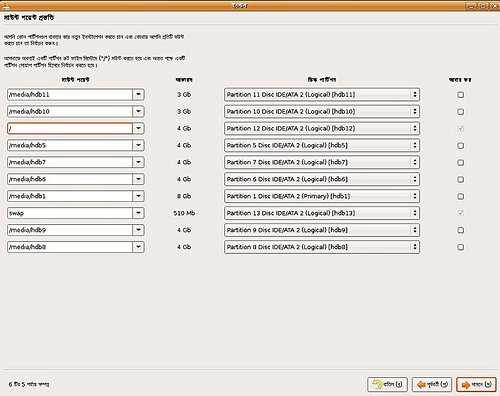Click the Cancel button with undo icon
This screenshot has height=396, width=500.
tap(387, 385)
